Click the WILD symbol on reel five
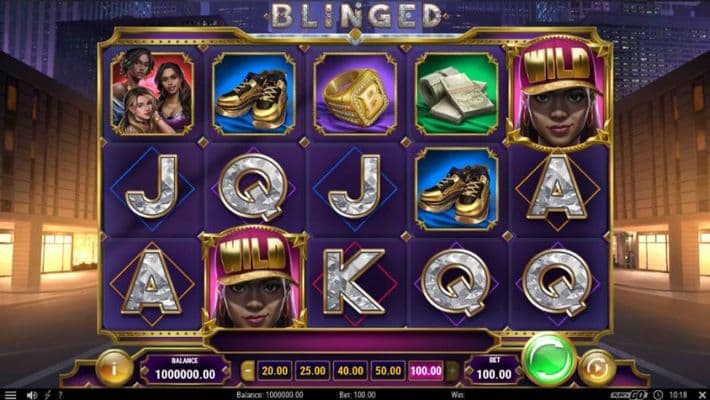 tap(558, 92)
